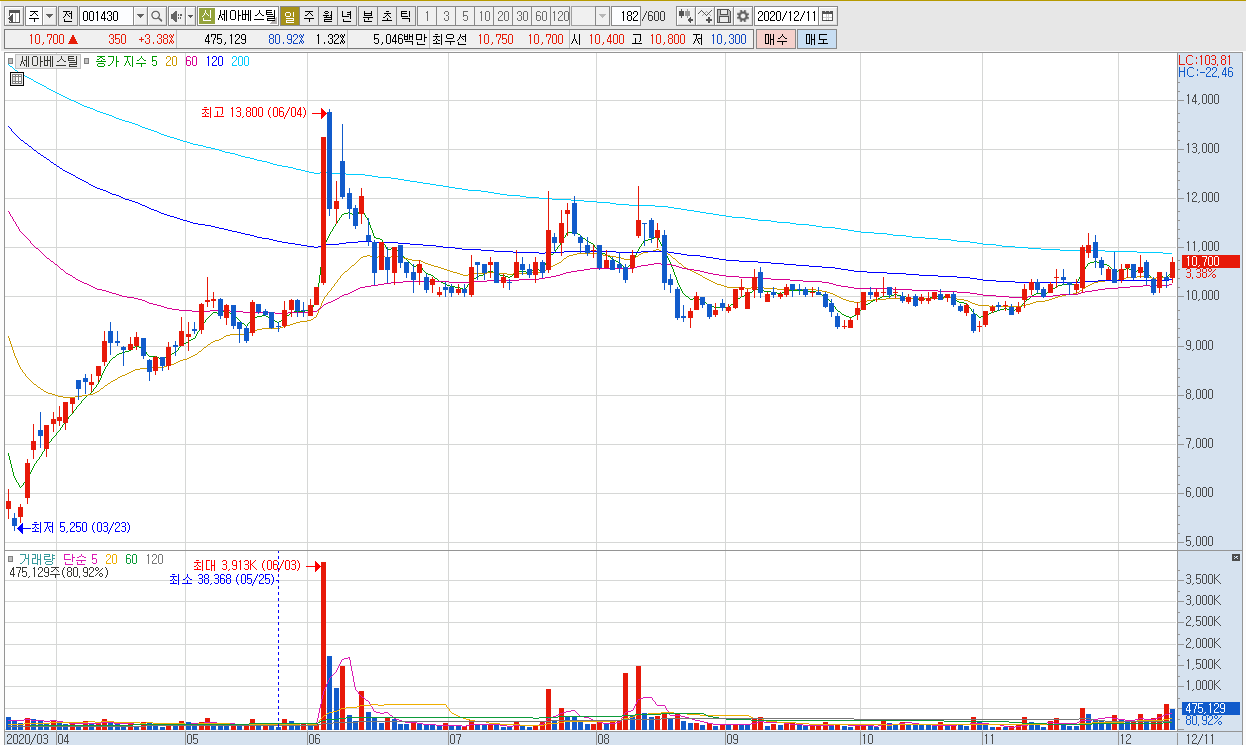Click the 최우선 best quote label
Screen dimensions: 1246x745
(450, 39)
